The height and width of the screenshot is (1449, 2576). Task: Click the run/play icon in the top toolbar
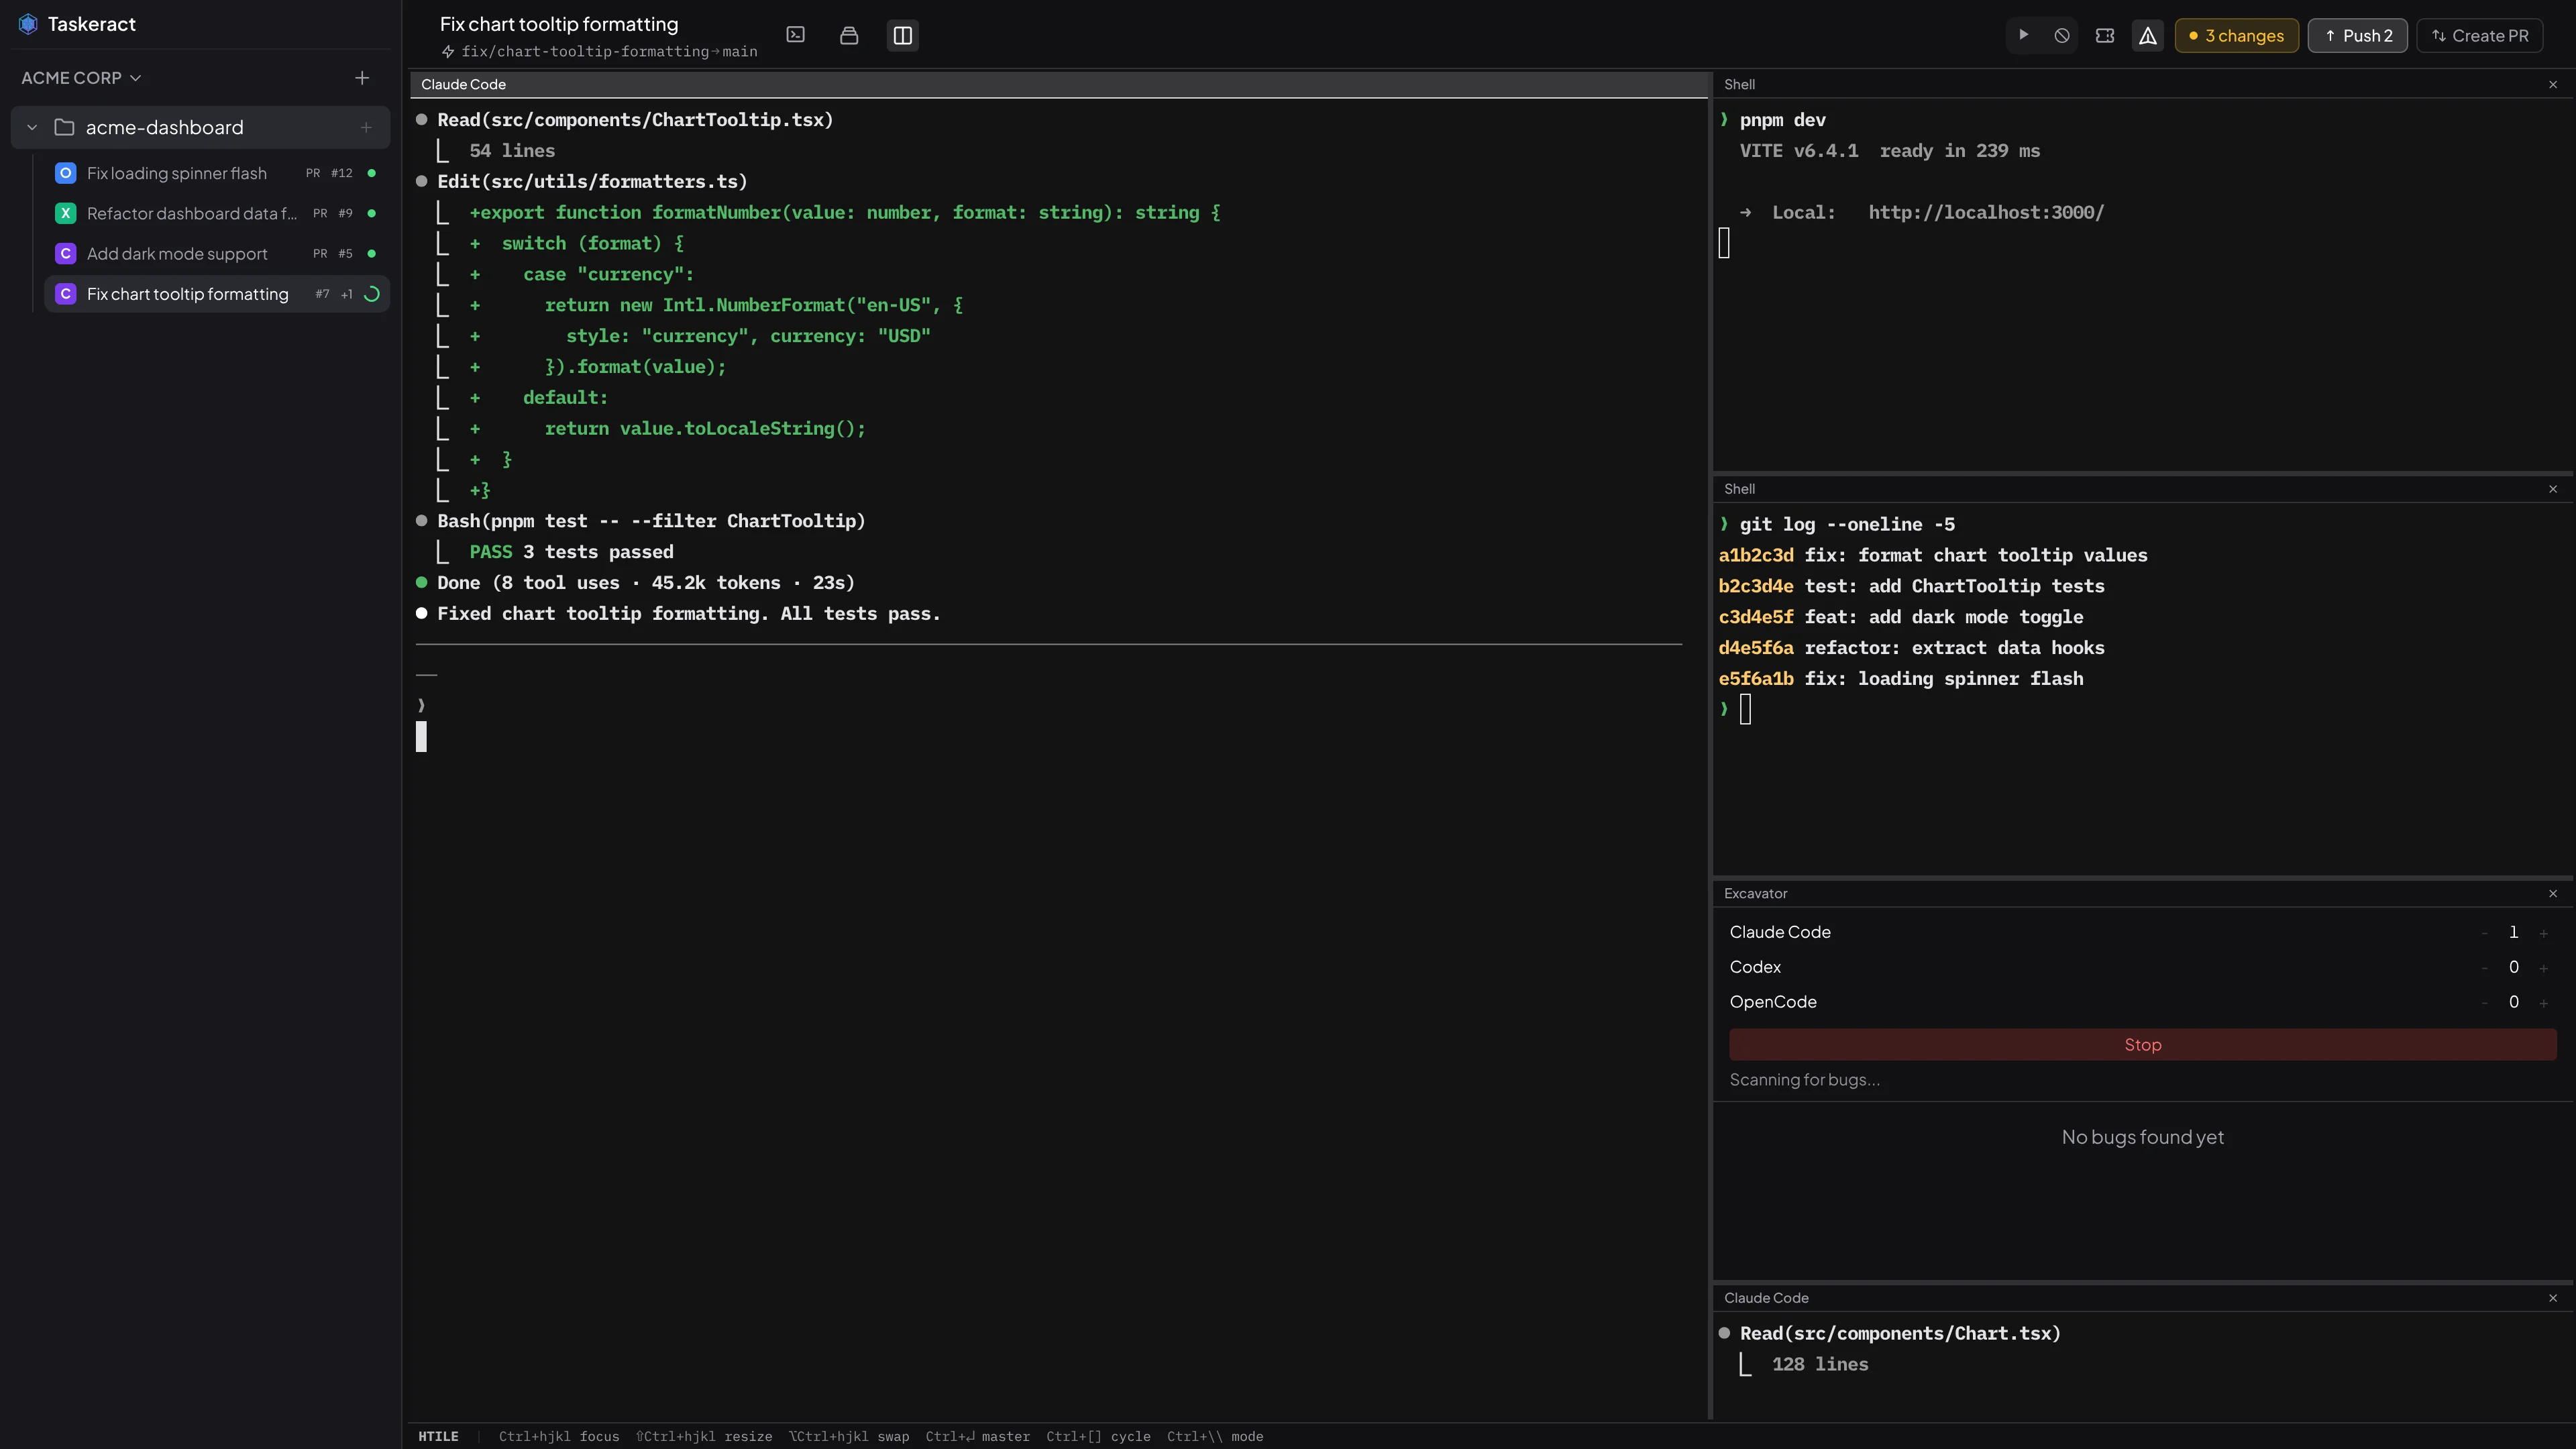(2022, 35)
